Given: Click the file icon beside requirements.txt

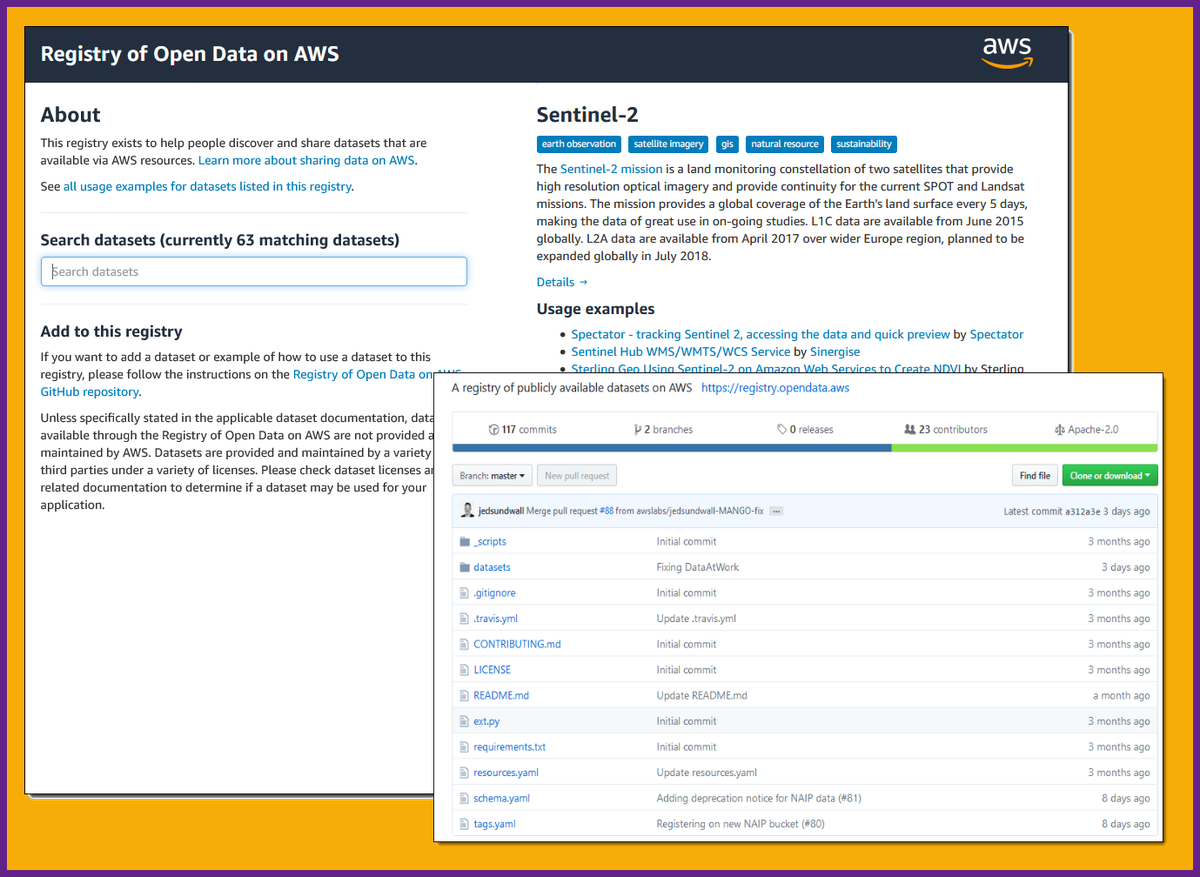Looking at the screenshot, I should [x=464, y=747].
